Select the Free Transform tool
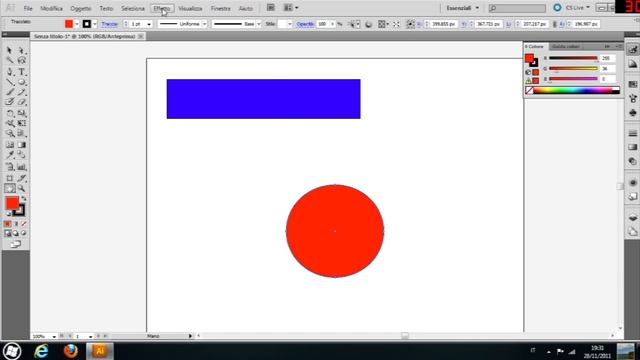The height and width of the screenshot is (360, 640). pos(22,123)
